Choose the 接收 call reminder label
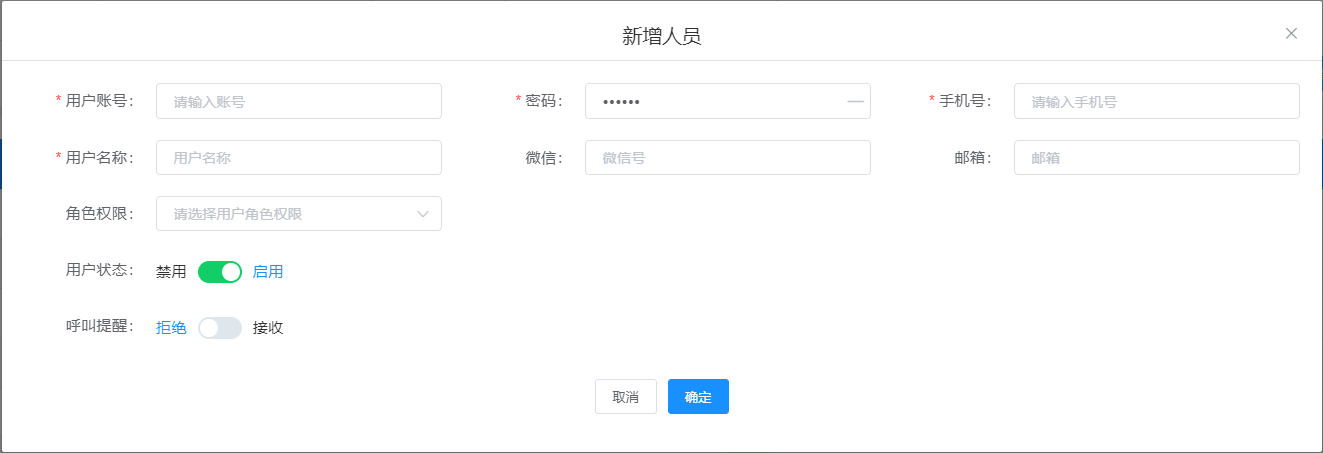The height and width of the screenshot is (453, 1323). pos(268,328)
